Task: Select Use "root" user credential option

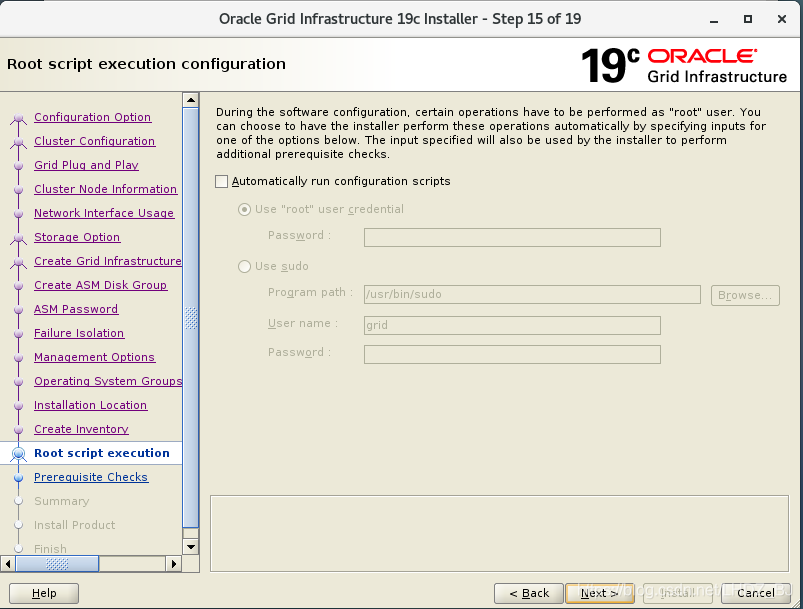Action: 243,209
